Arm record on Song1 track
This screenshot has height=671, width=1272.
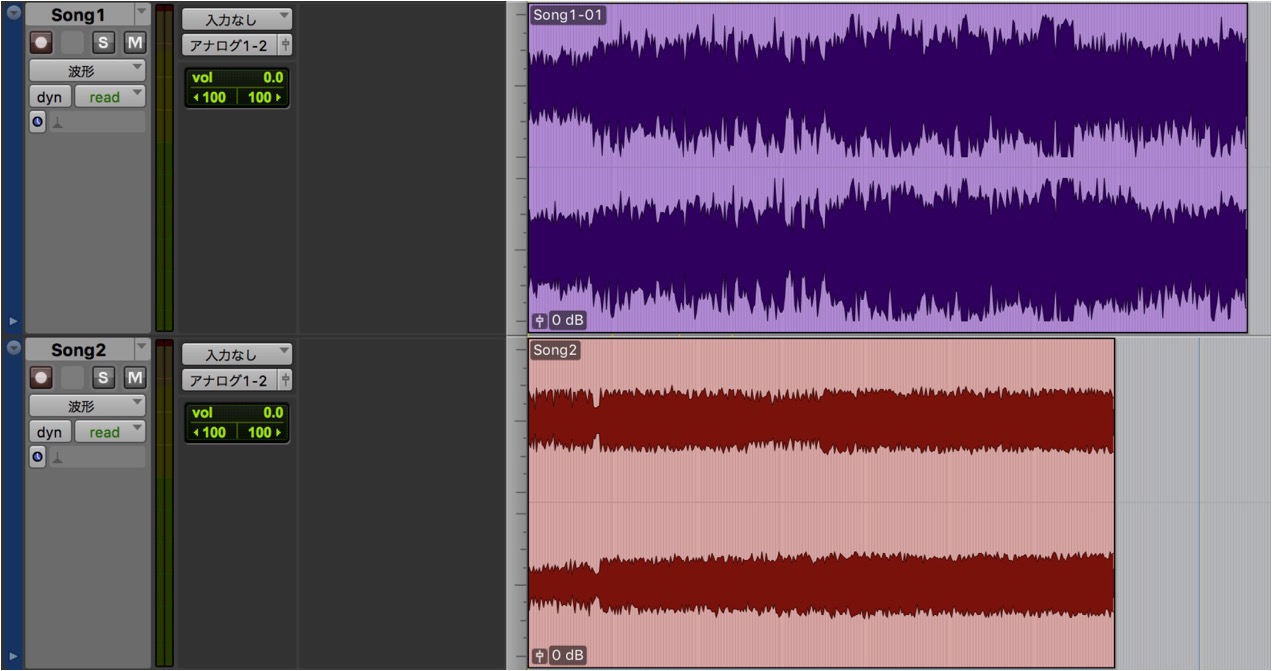click(41, 43)
